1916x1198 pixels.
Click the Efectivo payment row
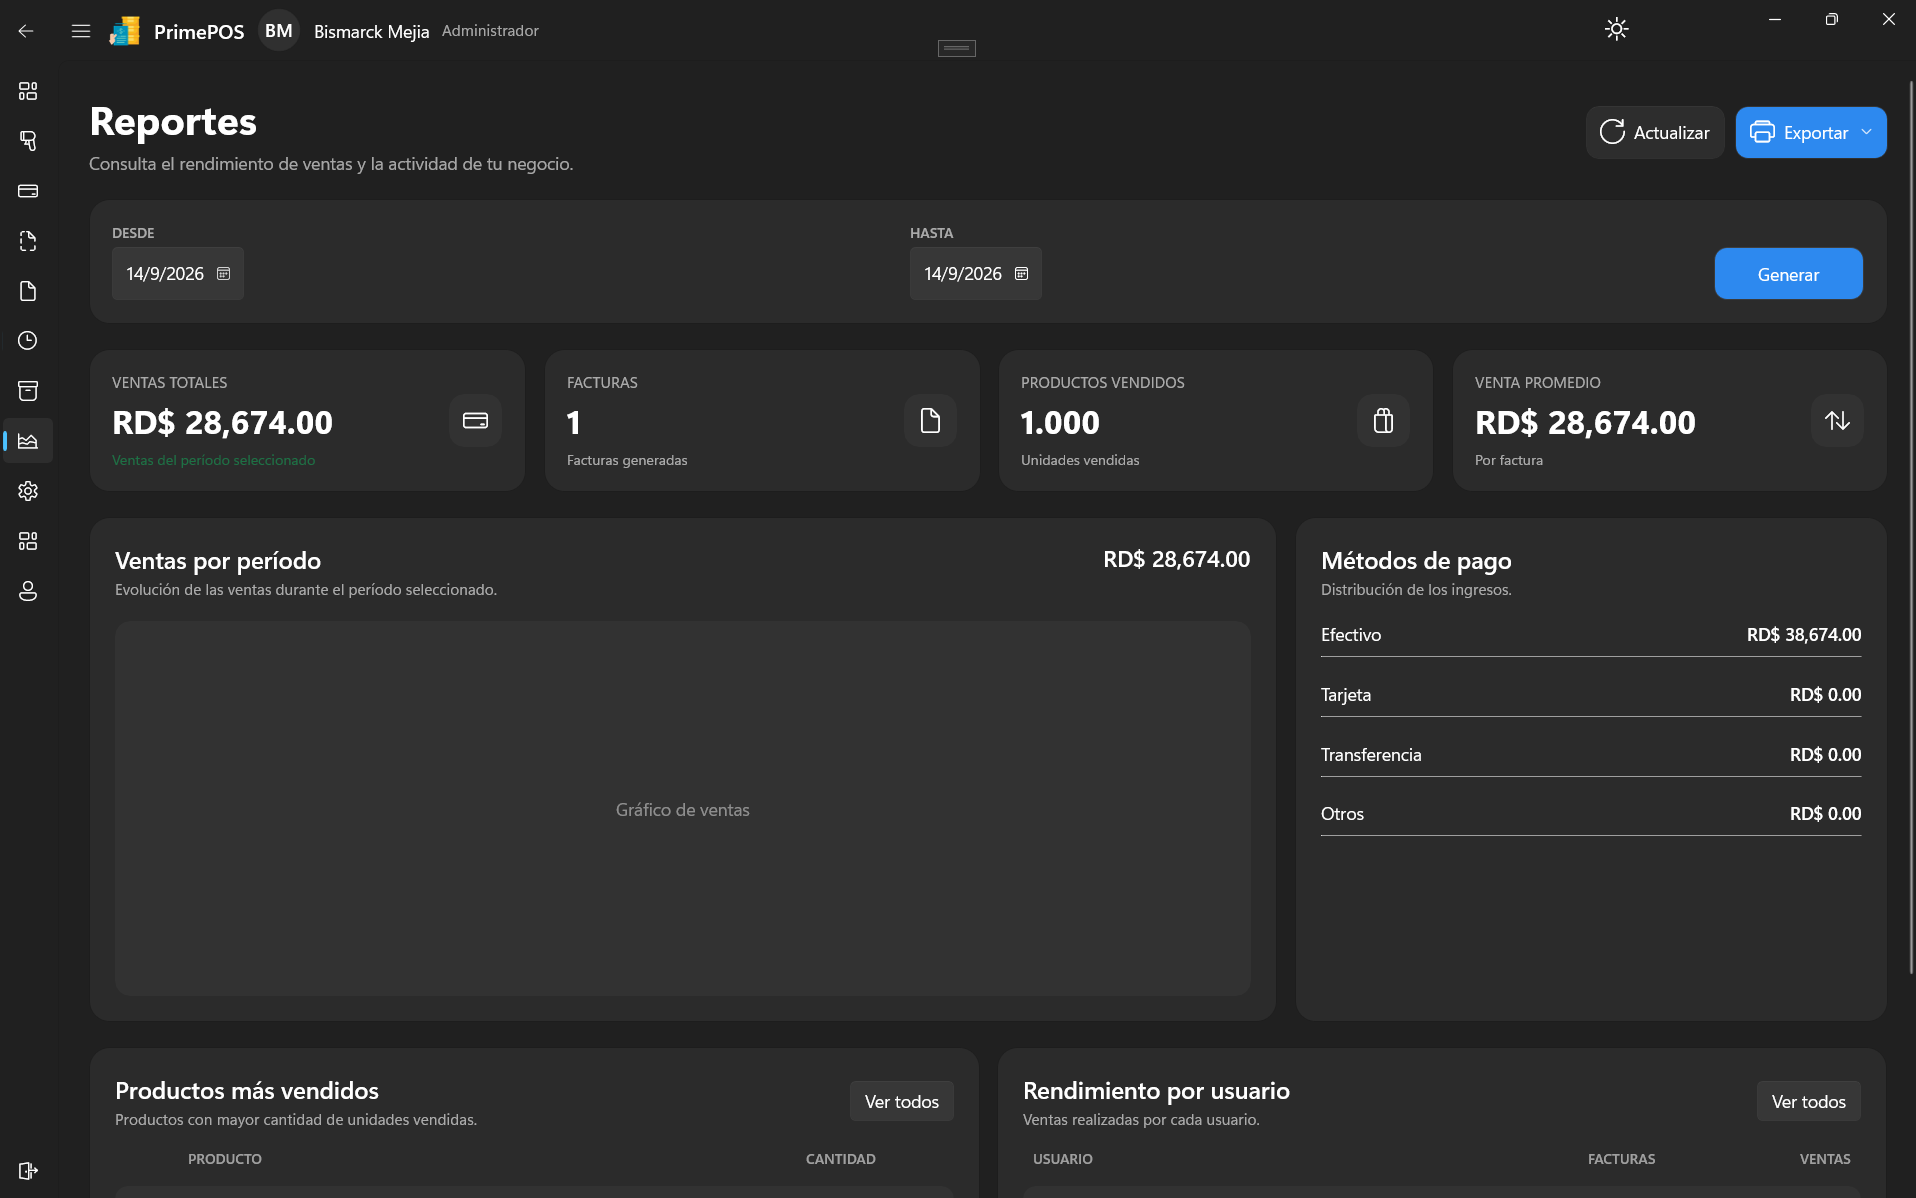click(1590, 635)
